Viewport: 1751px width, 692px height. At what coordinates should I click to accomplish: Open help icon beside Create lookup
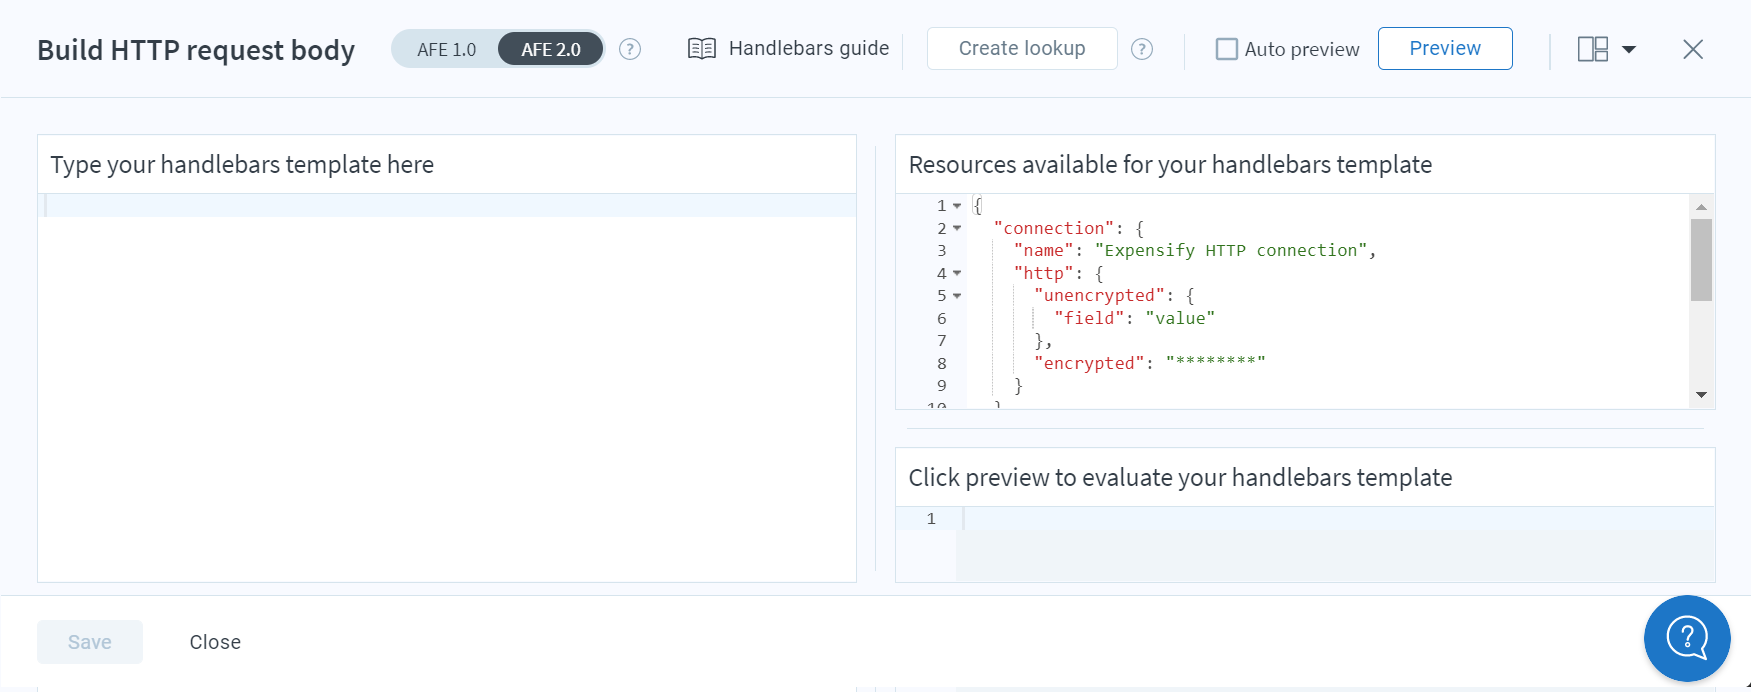[x=1142, y=49]
